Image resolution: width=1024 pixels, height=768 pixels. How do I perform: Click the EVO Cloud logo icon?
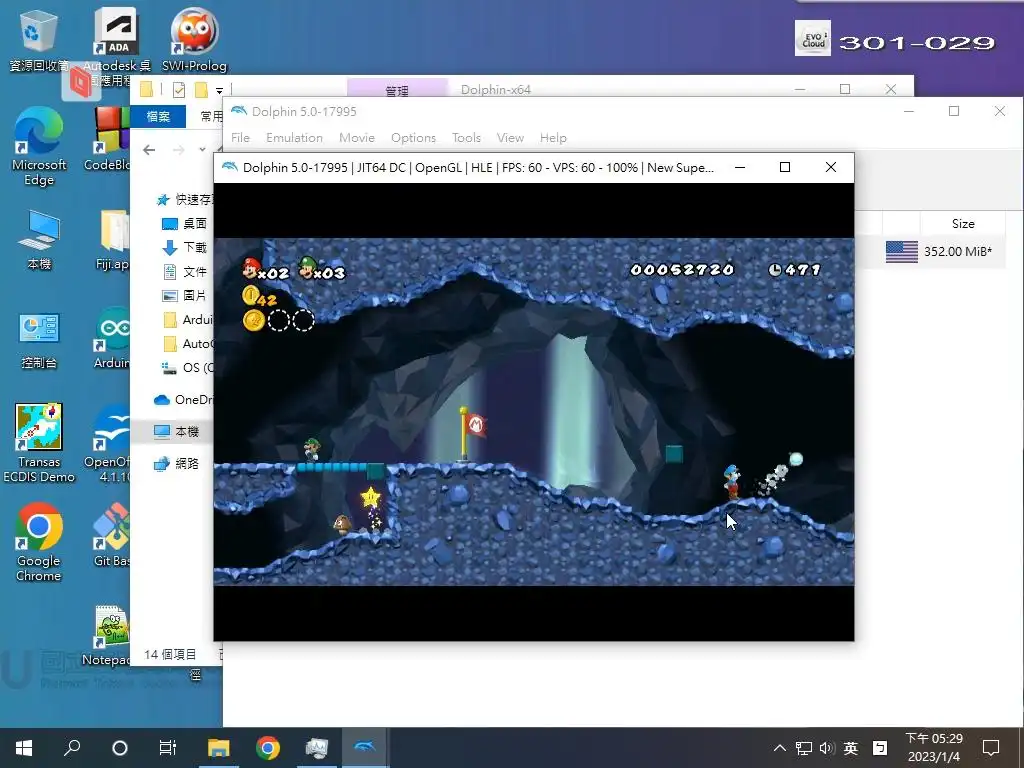point(812,38)
